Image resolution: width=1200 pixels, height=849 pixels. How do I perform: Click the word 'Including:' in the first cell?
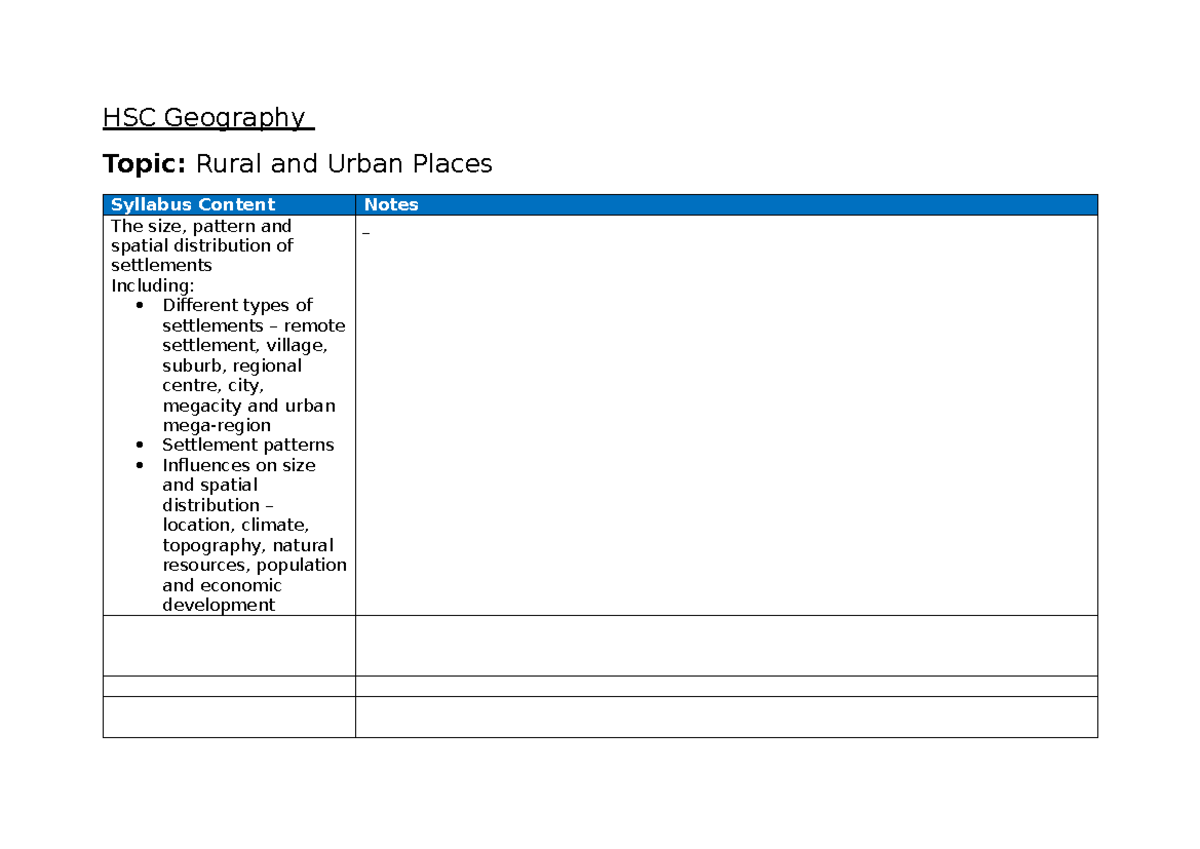(152, 286)
